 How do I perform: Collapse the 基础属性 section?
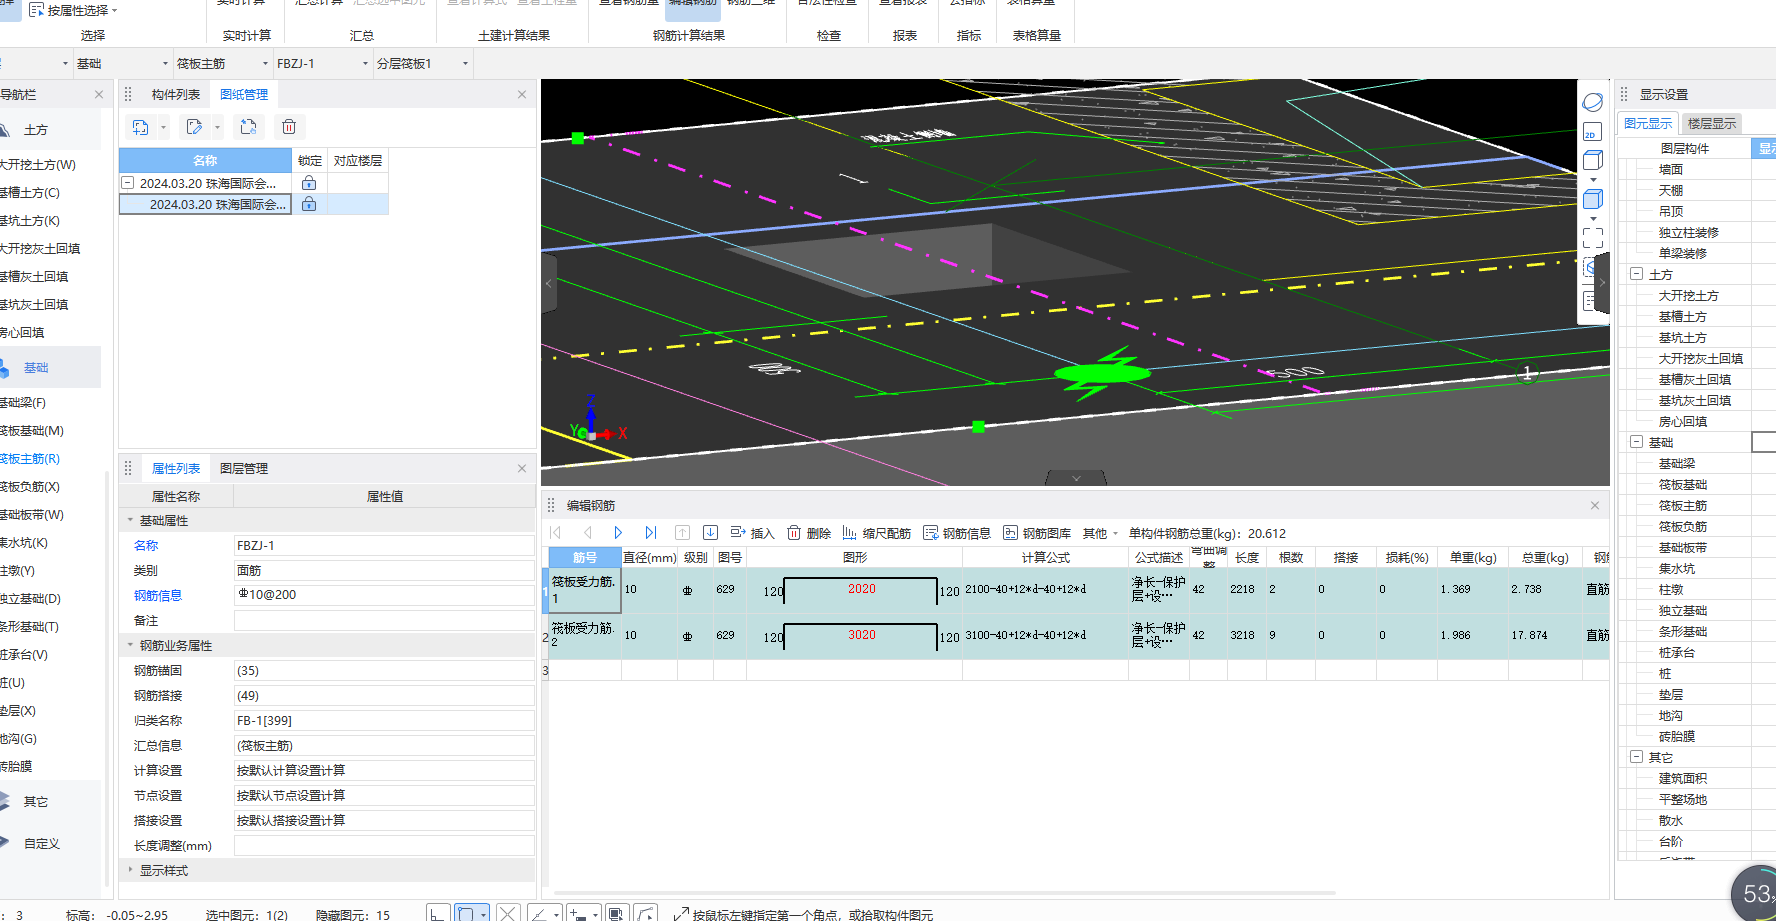pyautogui.click(x=130, y=520)
